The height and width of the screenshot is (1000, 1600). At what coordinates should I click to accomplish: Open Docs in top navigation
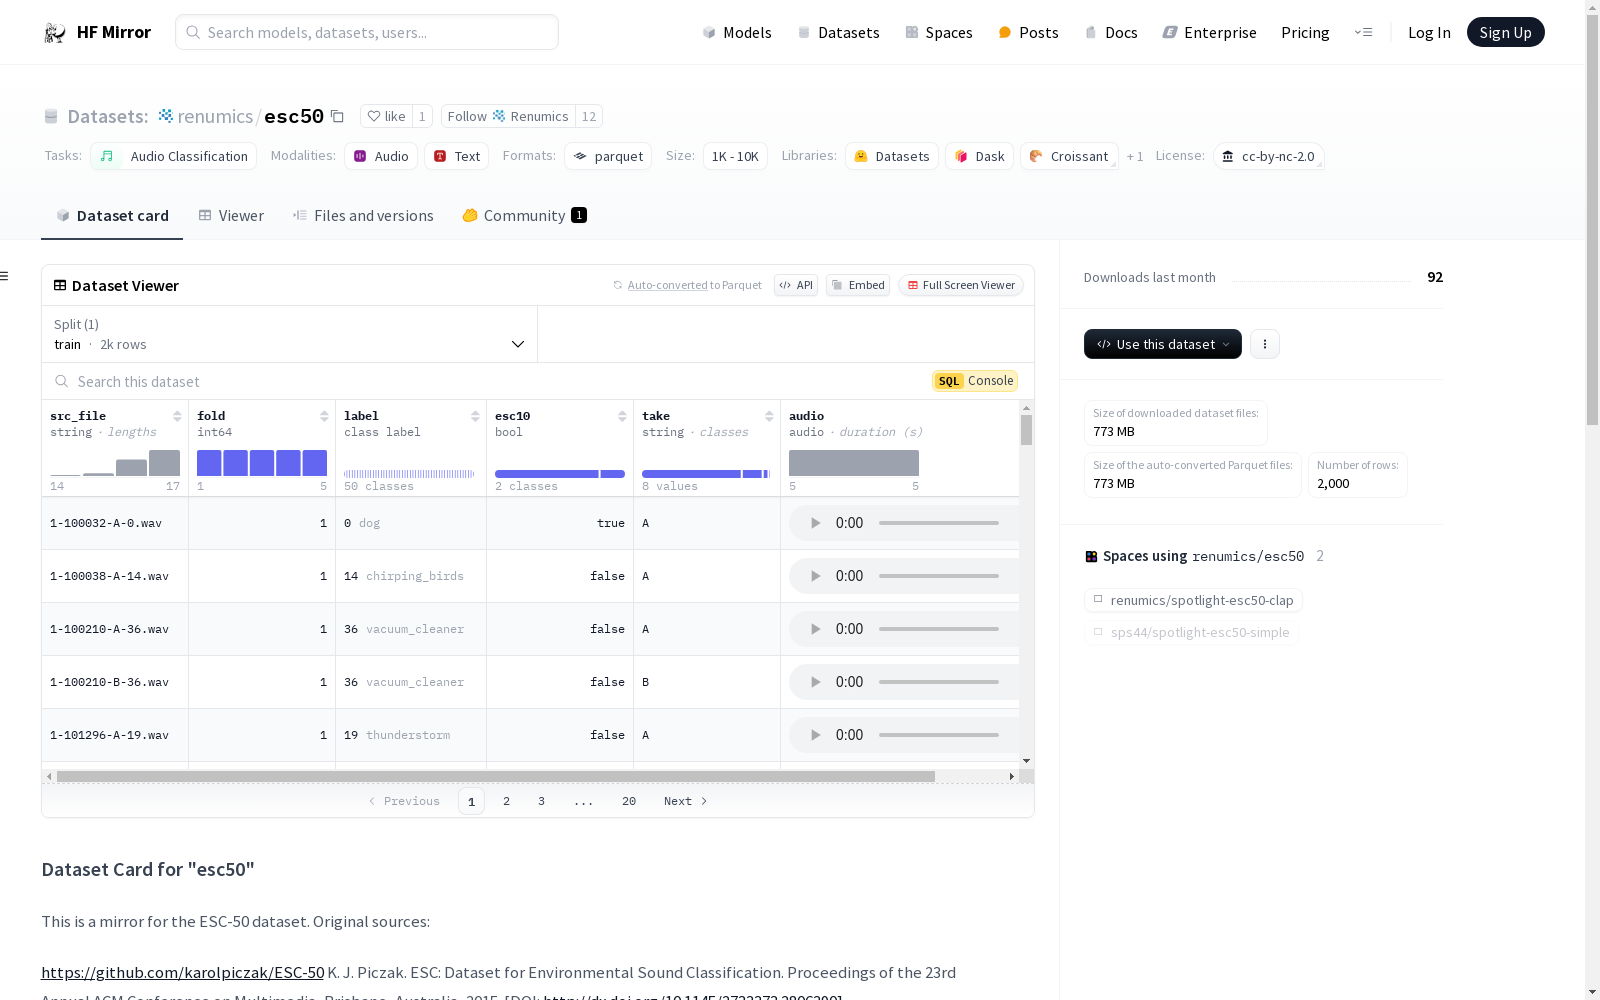coord(1111,32)
